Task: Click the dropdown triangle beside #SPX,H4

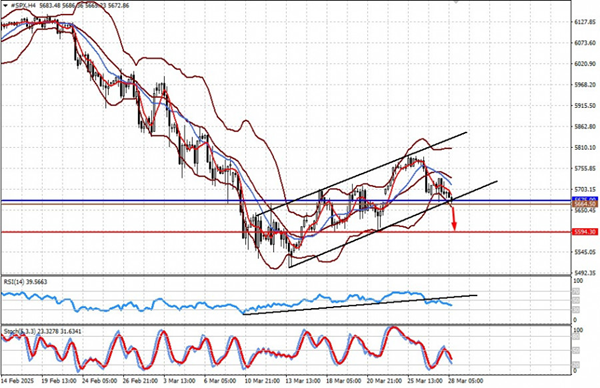Action: 4,6
